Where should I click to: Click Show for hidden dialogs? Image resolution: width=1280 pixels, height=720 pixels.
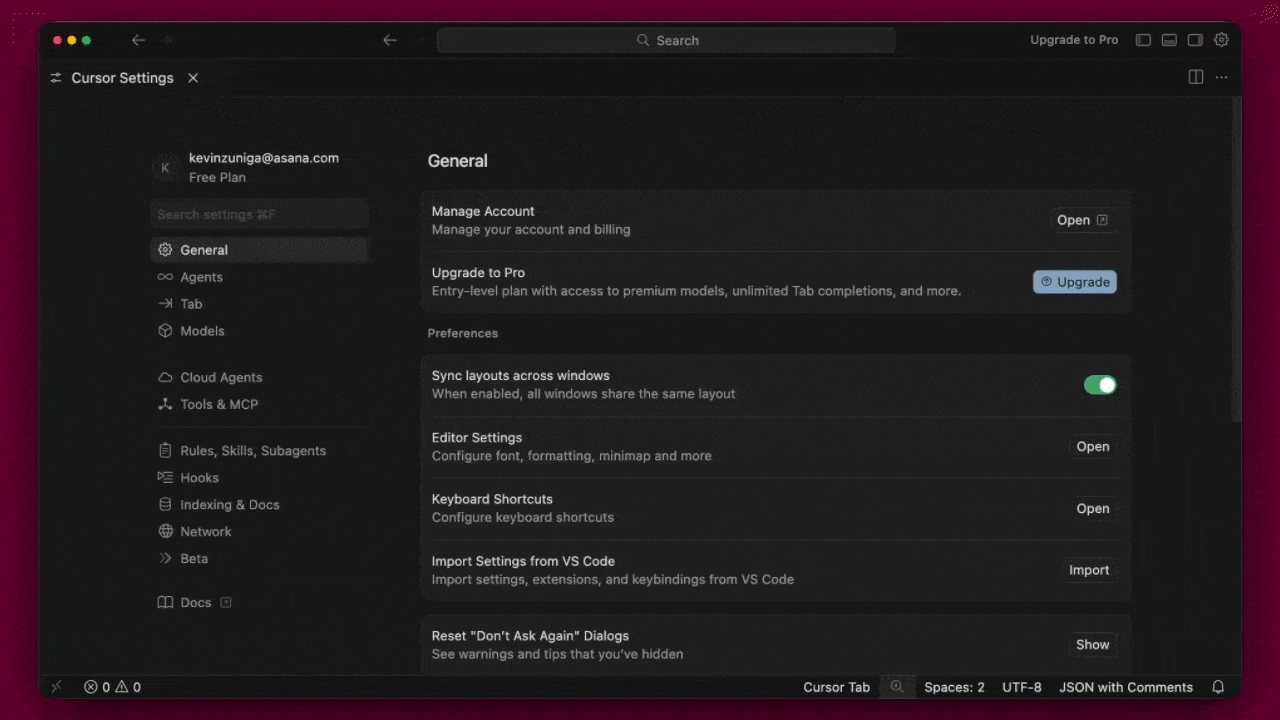pyautogui.click(x=1092, y=645)
